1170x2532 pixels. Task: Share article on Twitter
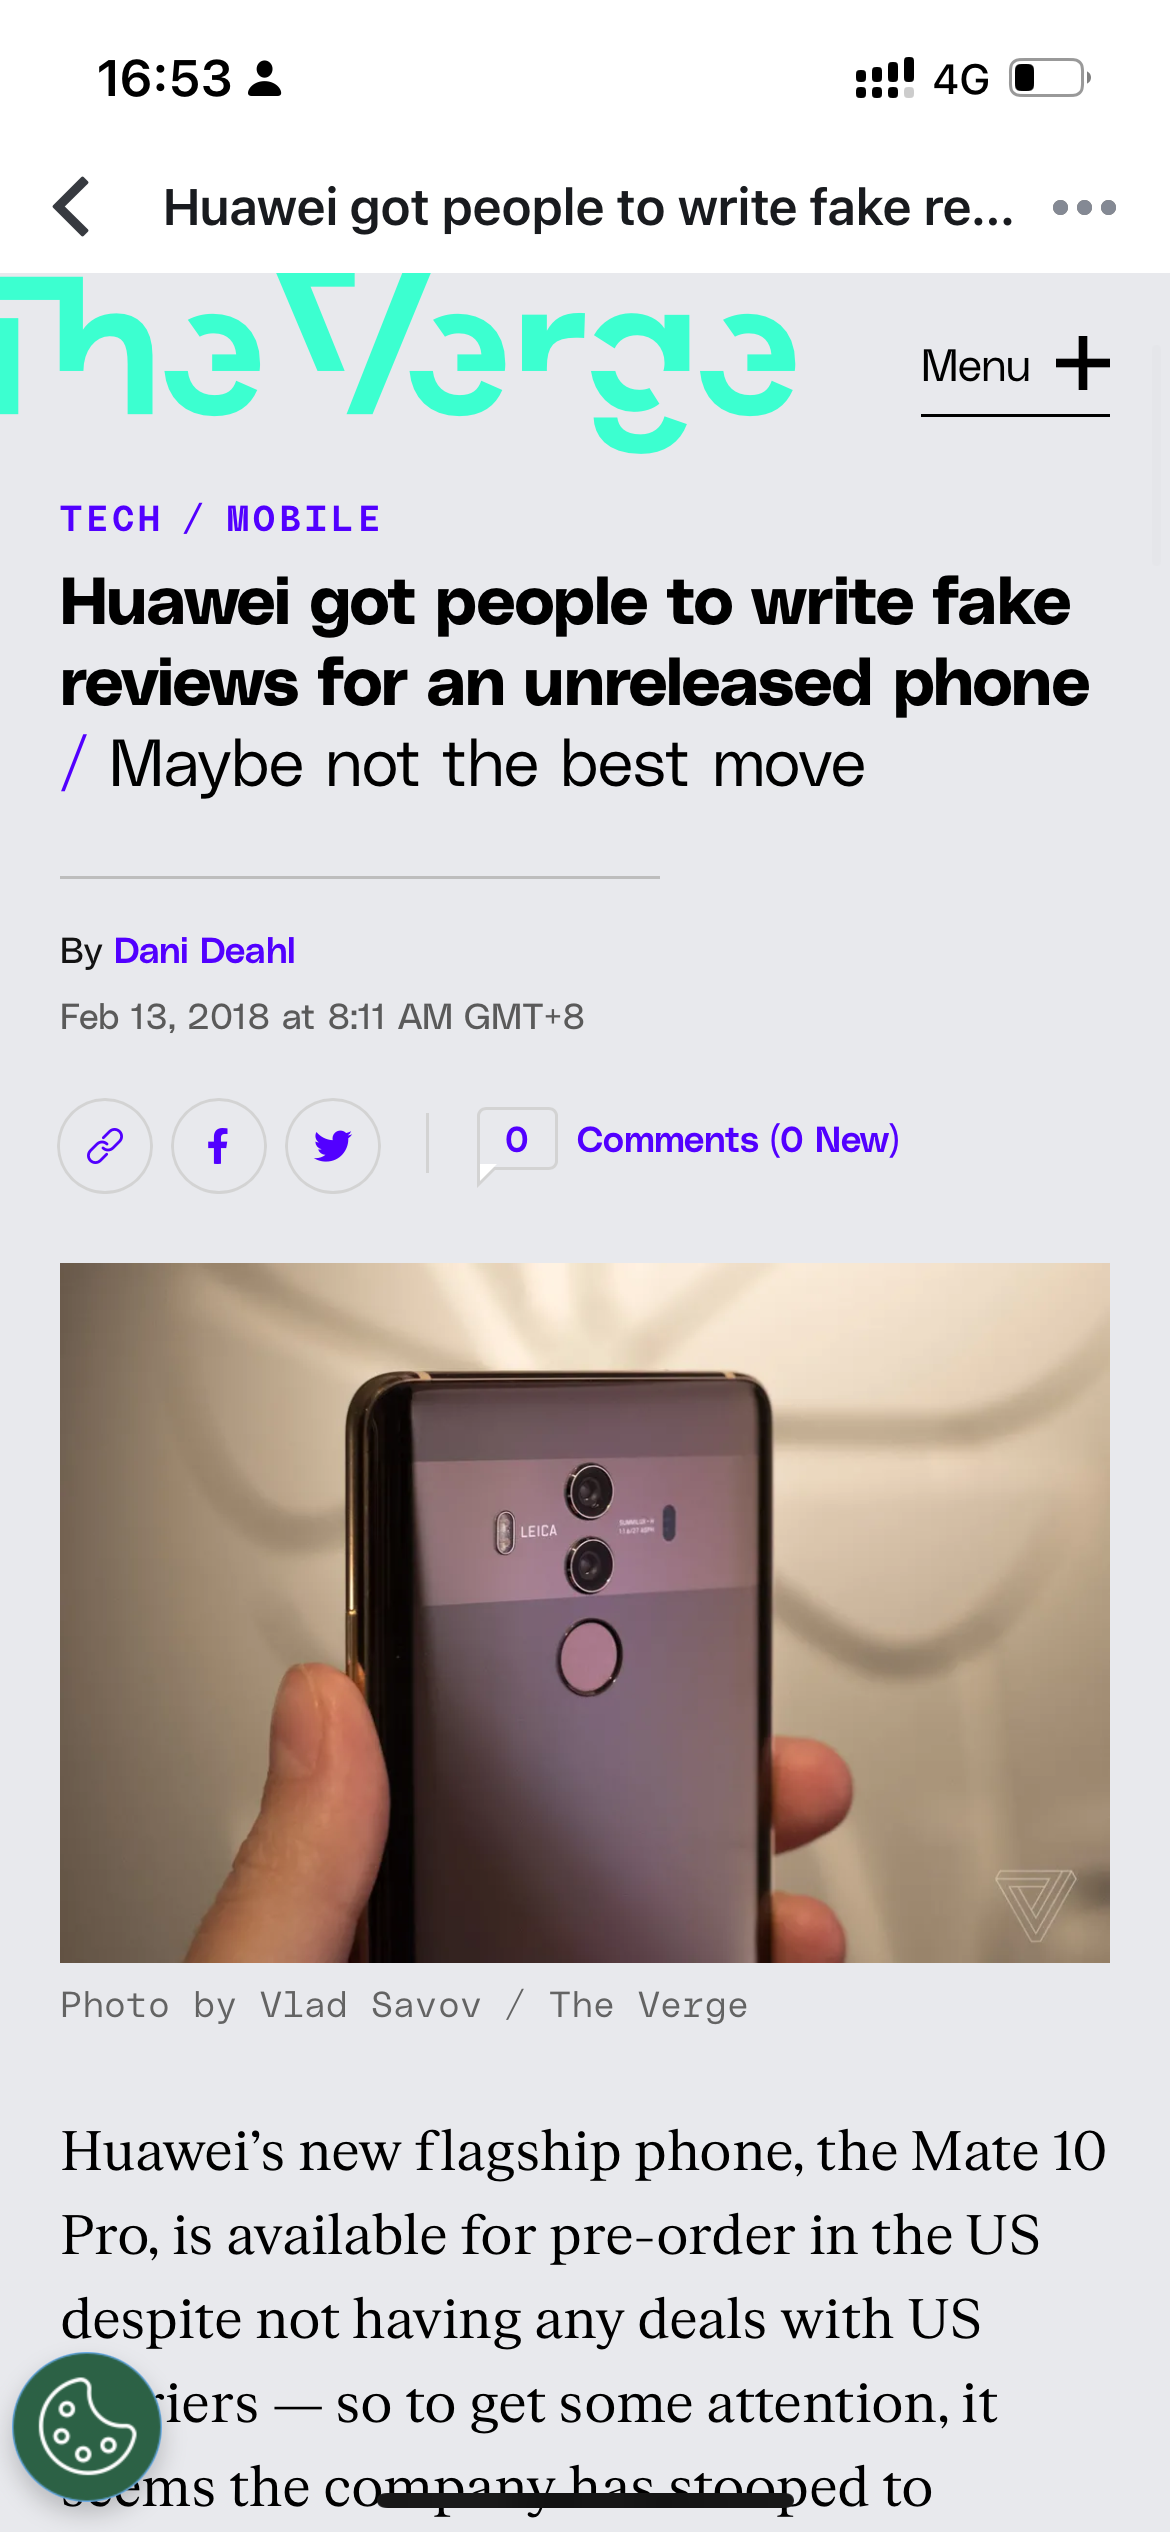click(333, 1146)
